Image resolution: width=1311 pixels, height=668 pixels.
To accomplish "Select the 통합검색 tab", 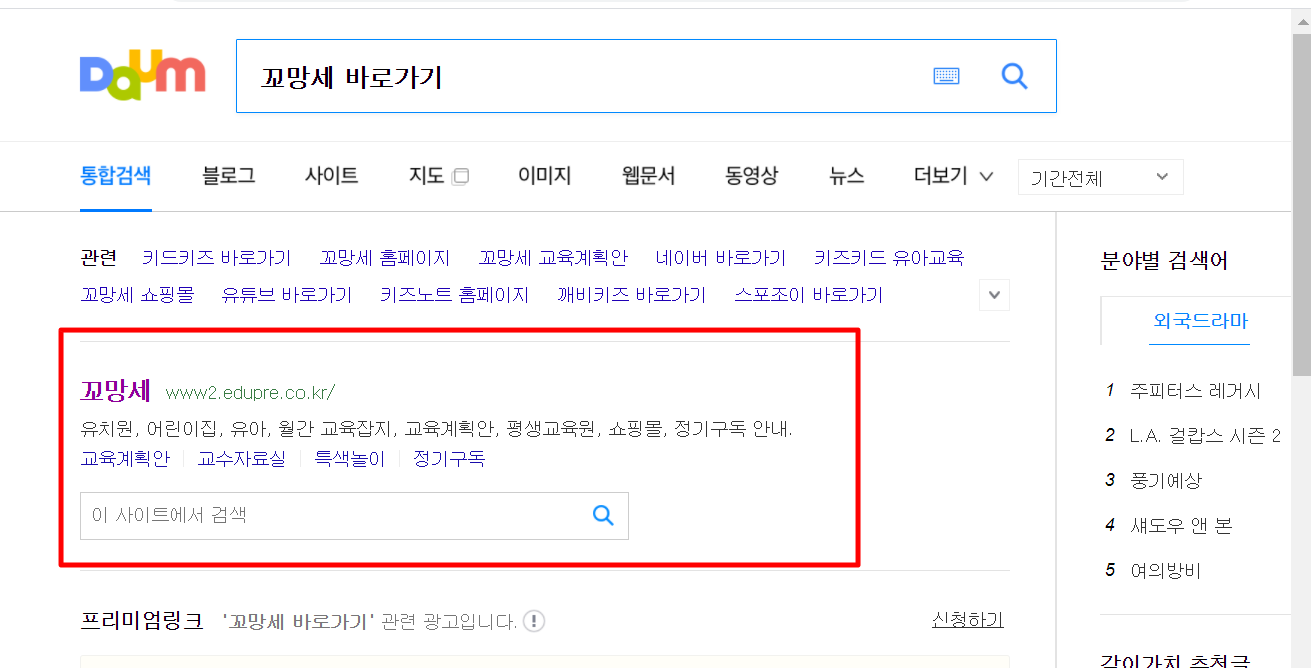I will pos(116,176).
